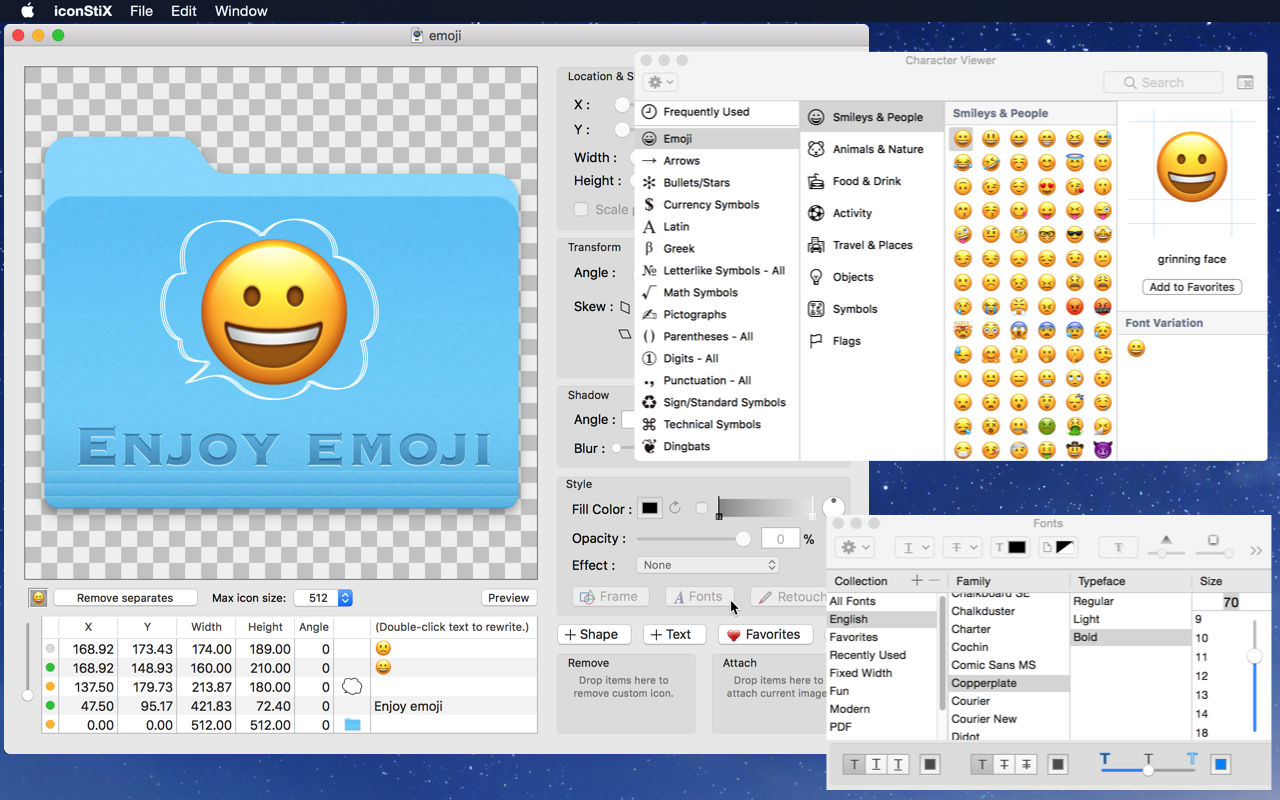Click text shadow T button in Fonts toolbar

coord(1118,547)
